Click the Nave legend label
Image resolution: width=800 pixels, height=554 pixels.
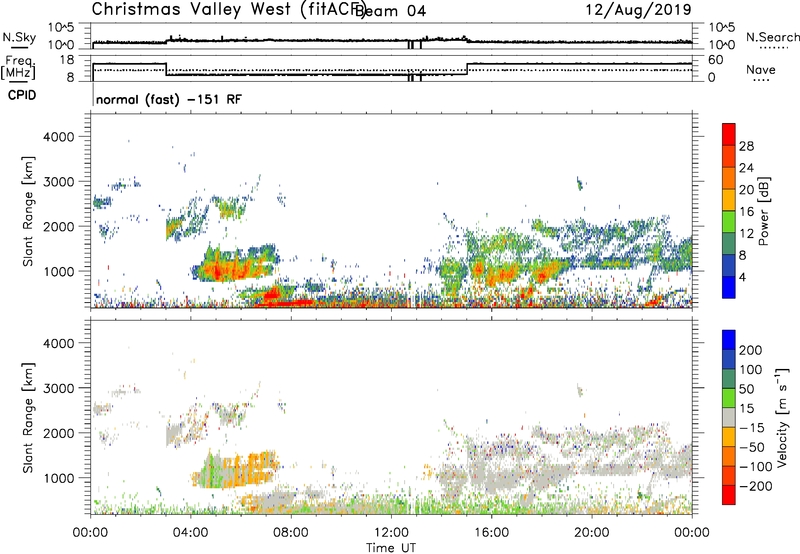point(761,70)
